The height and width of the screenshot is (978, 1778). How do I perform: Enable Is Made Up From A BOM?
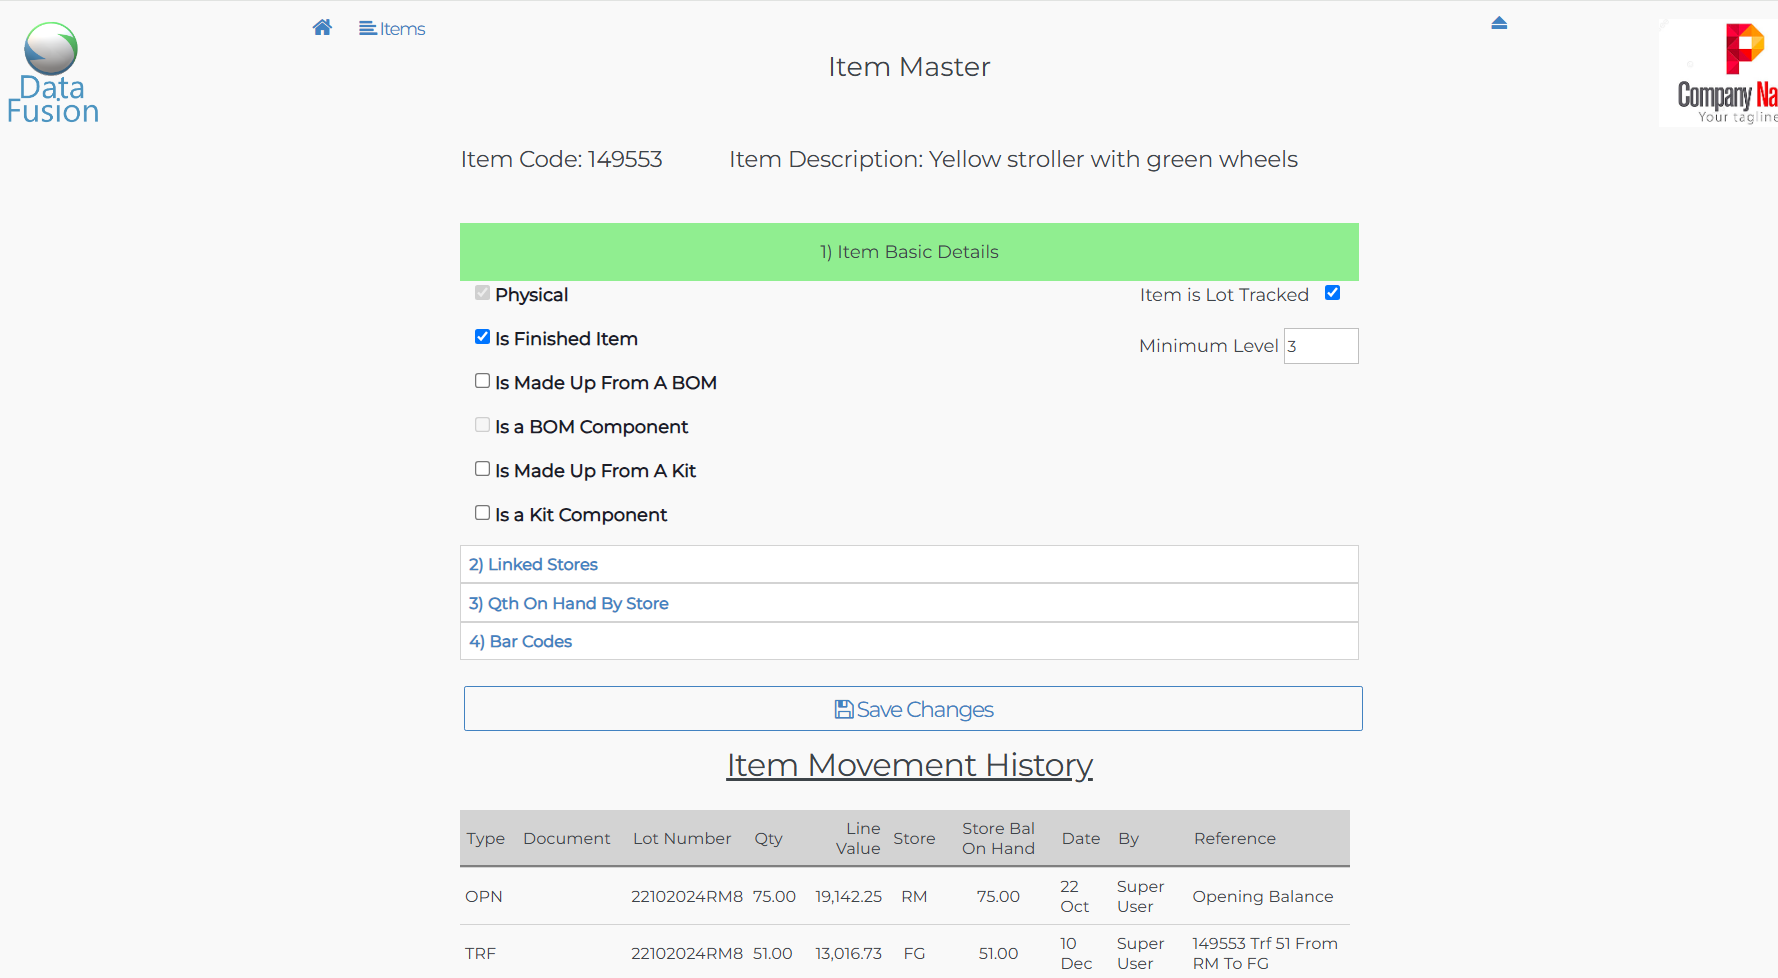[482, 381]
